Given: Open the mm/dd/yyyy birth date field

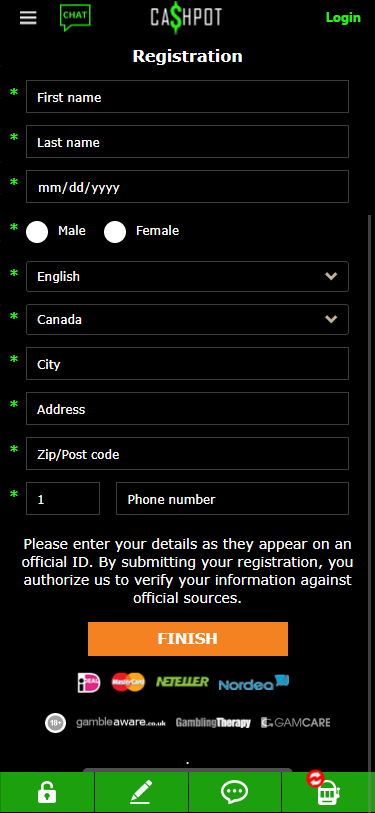Looking at the screenshot, I should coord(187,187).
